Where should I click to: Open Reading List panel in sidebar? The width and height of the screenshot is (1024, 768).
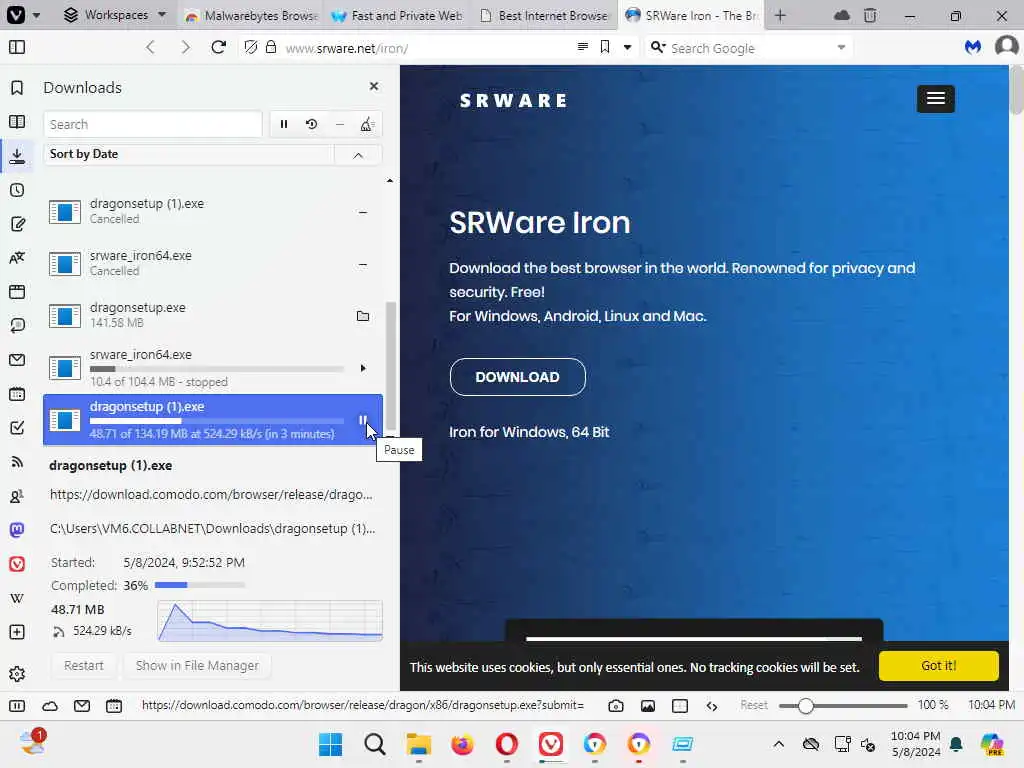17,122
